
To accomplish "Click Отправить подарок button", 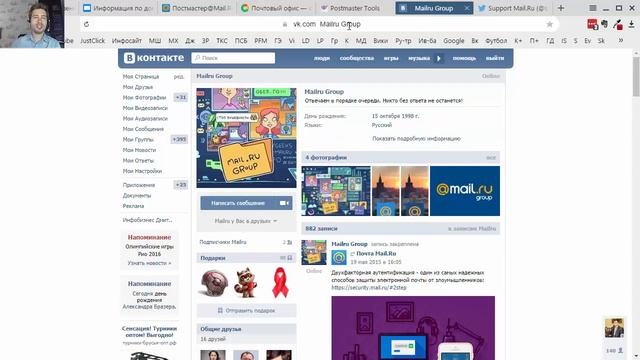I will [246, 311].
